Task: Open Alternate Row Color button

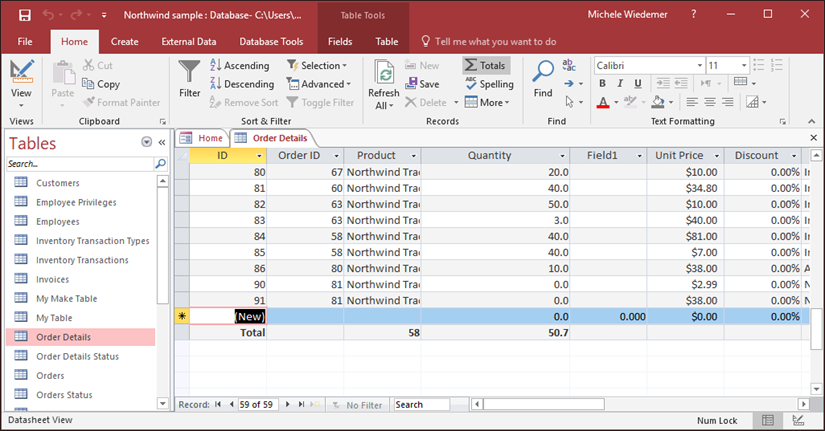Action: 752,102
